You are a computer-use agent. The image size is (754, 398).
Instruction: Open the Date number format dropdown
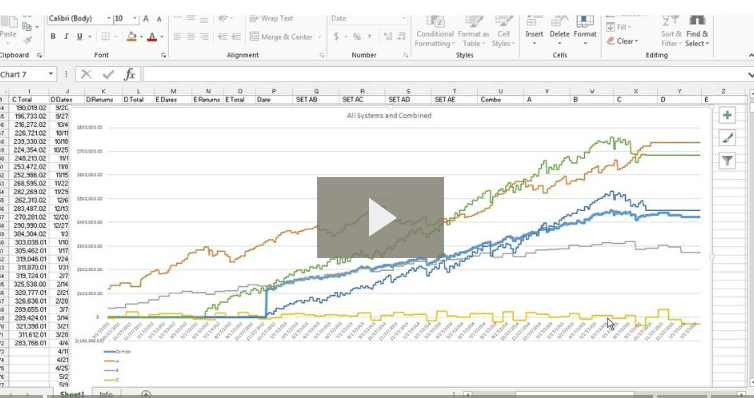pyautogui.click(x=403, y=19)
